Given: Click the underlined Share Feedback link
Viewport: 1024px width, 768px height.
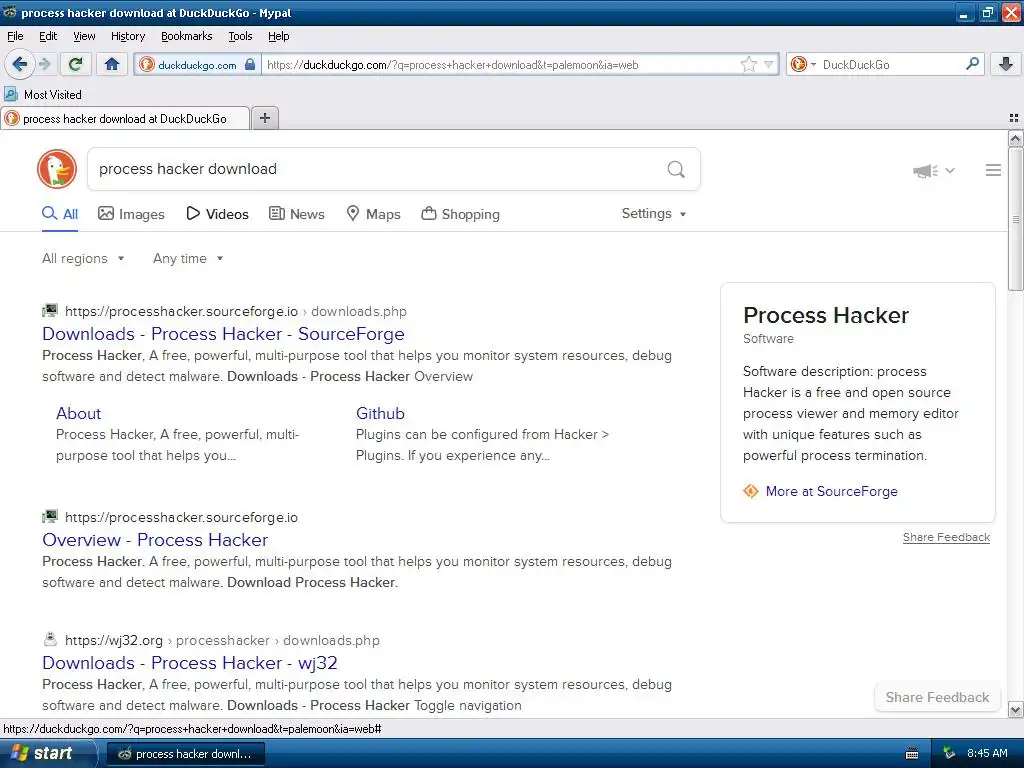Looking at the screenshot, I should pos(946,537).
